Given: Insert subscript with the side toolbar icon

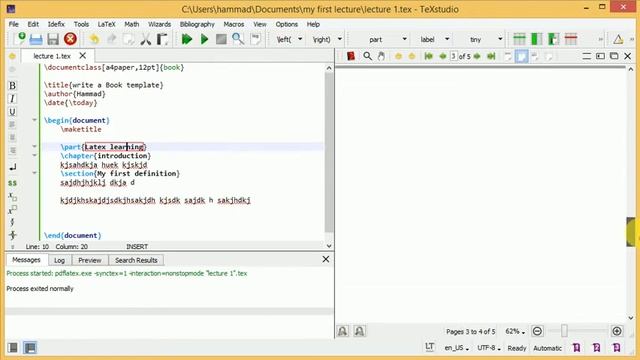Looking at the screenshot, I should [x=12, y=197].
